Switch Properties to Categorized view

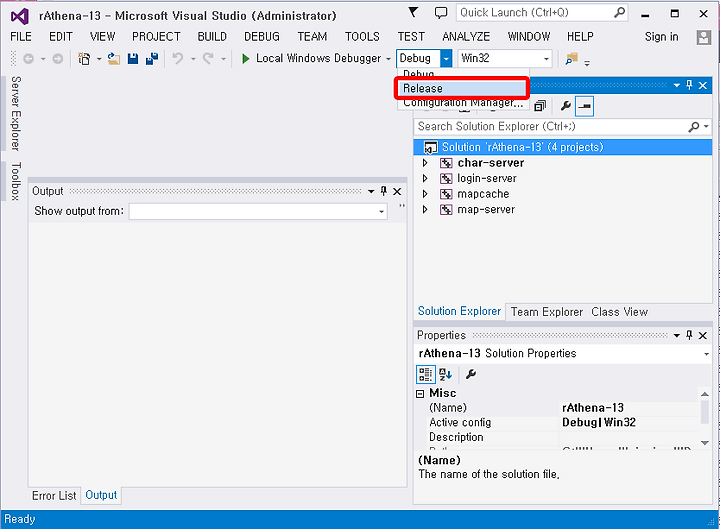point(426,374)
